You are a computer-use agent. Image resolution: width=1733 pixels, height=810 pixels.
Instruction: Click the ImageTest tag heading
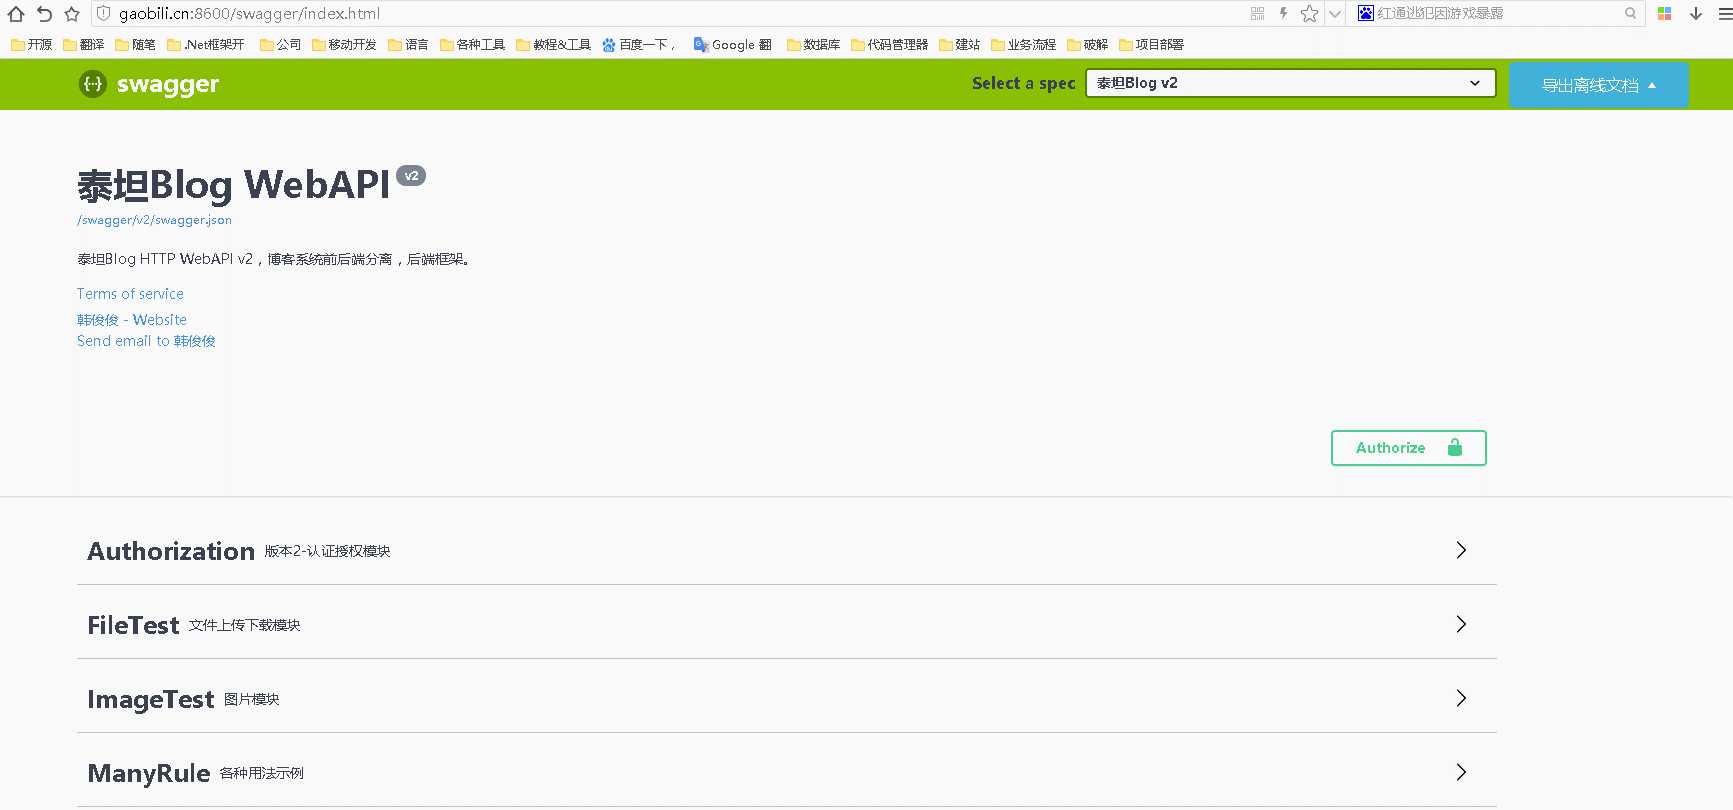[x=151, y=699]
